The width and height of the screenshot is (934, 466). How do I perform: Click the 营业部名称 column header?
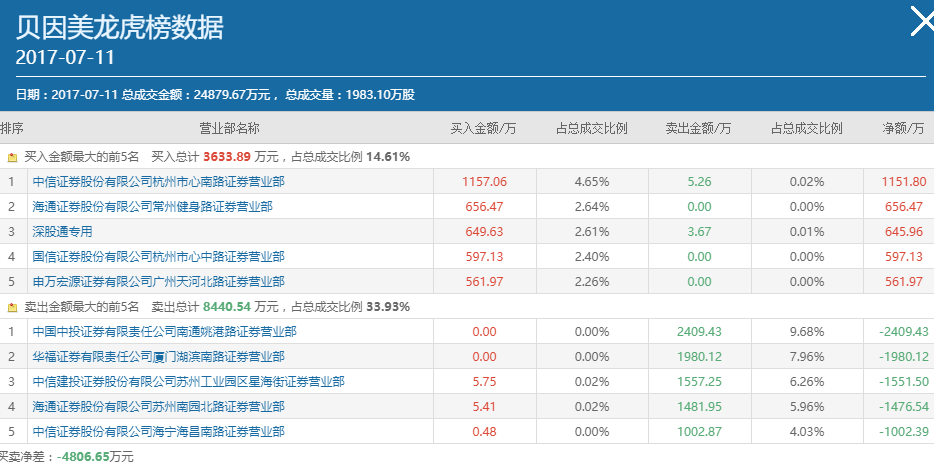229,129
